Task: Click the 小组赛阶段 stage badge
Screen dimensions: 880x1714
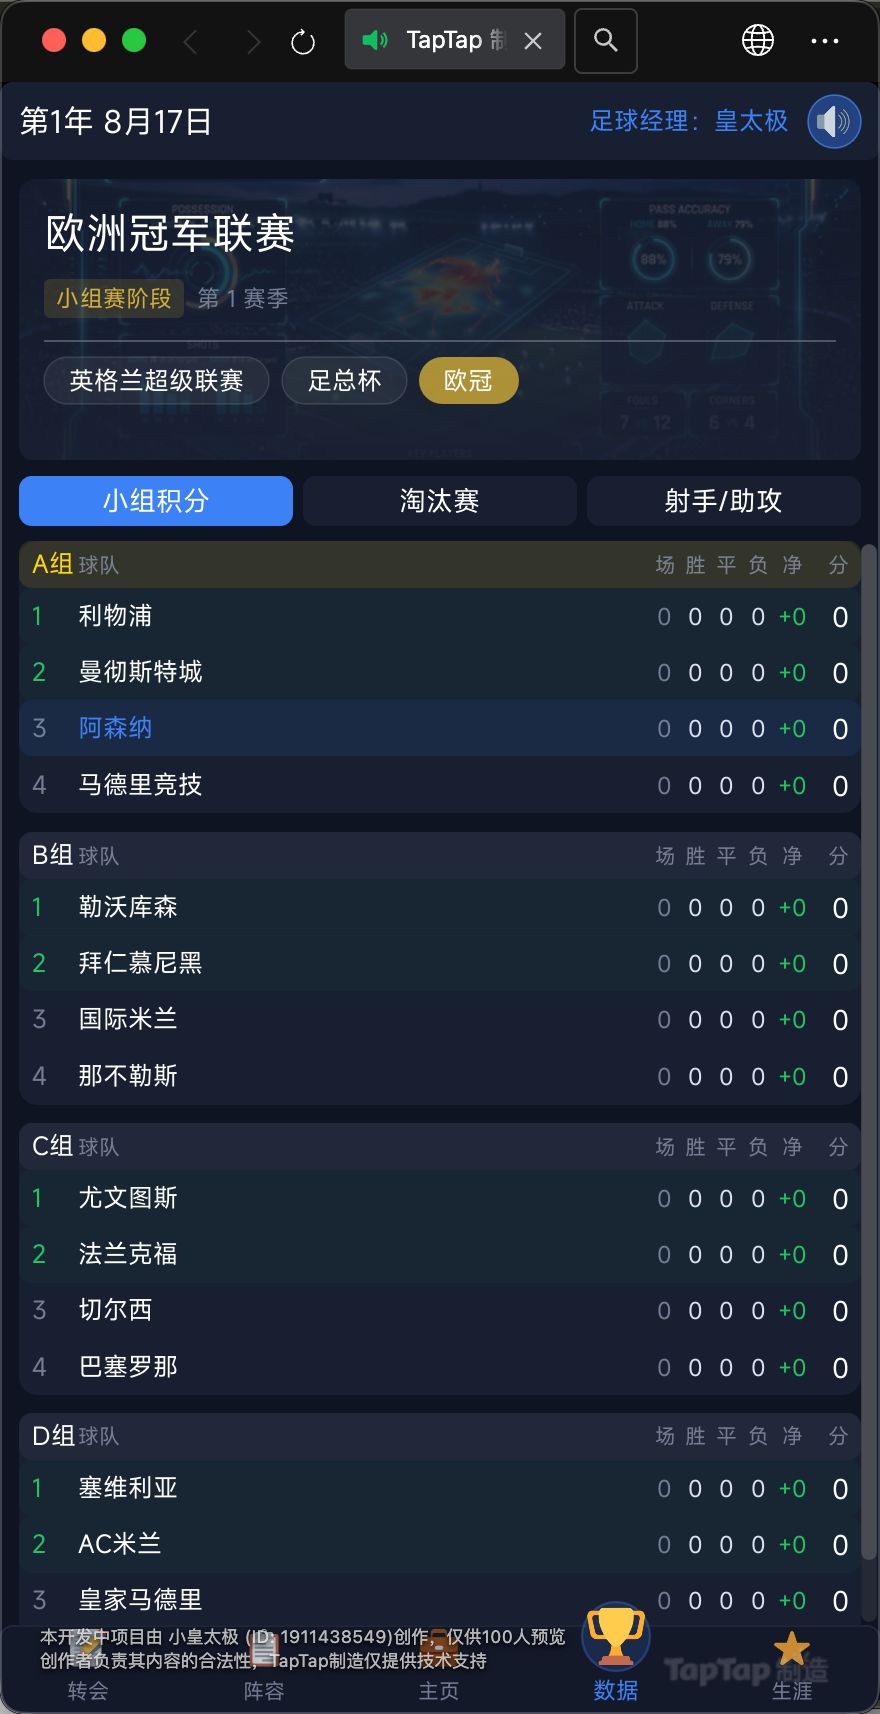Action: (x=114, y=298)
